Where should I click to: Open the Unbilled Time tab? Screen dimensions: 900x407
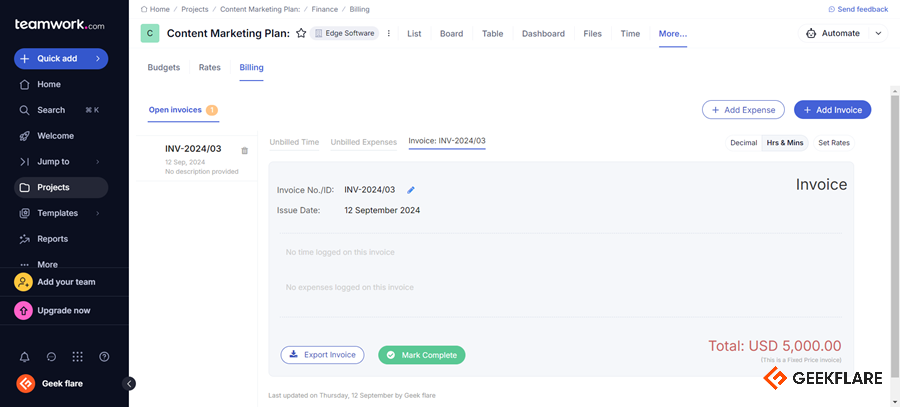[x=294, y=142]
